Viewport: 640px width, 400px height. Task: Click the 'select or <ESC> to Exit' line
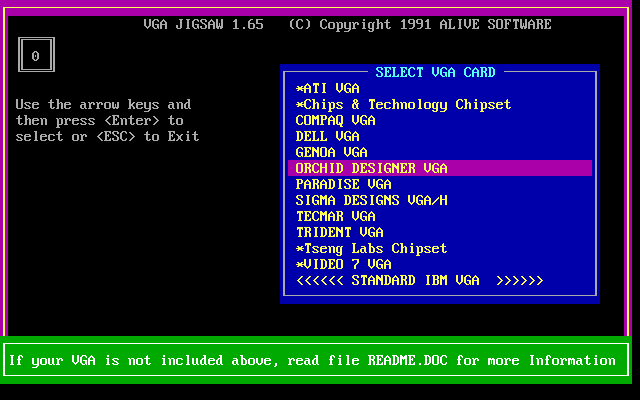click(107, 136)
